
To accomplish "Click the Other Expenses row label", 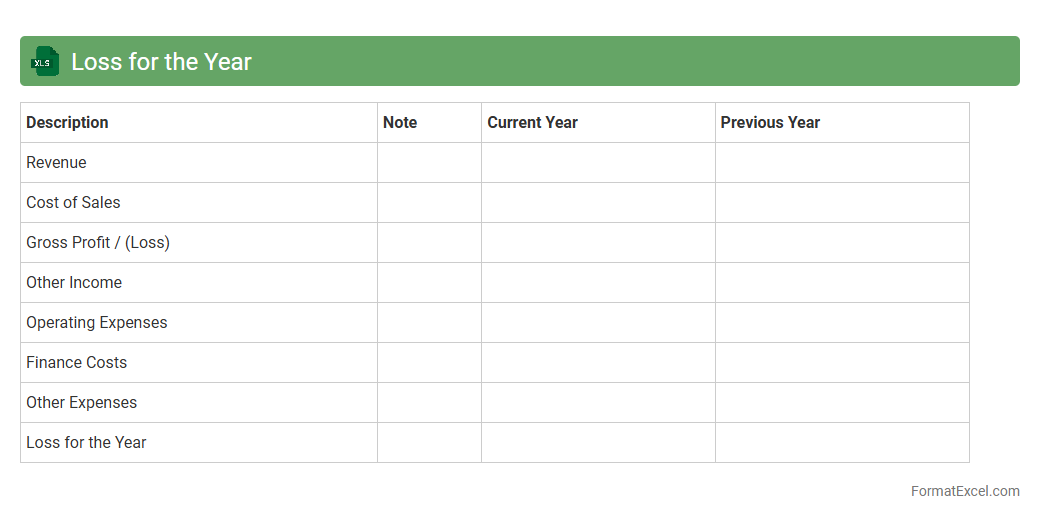I will 82,402.
